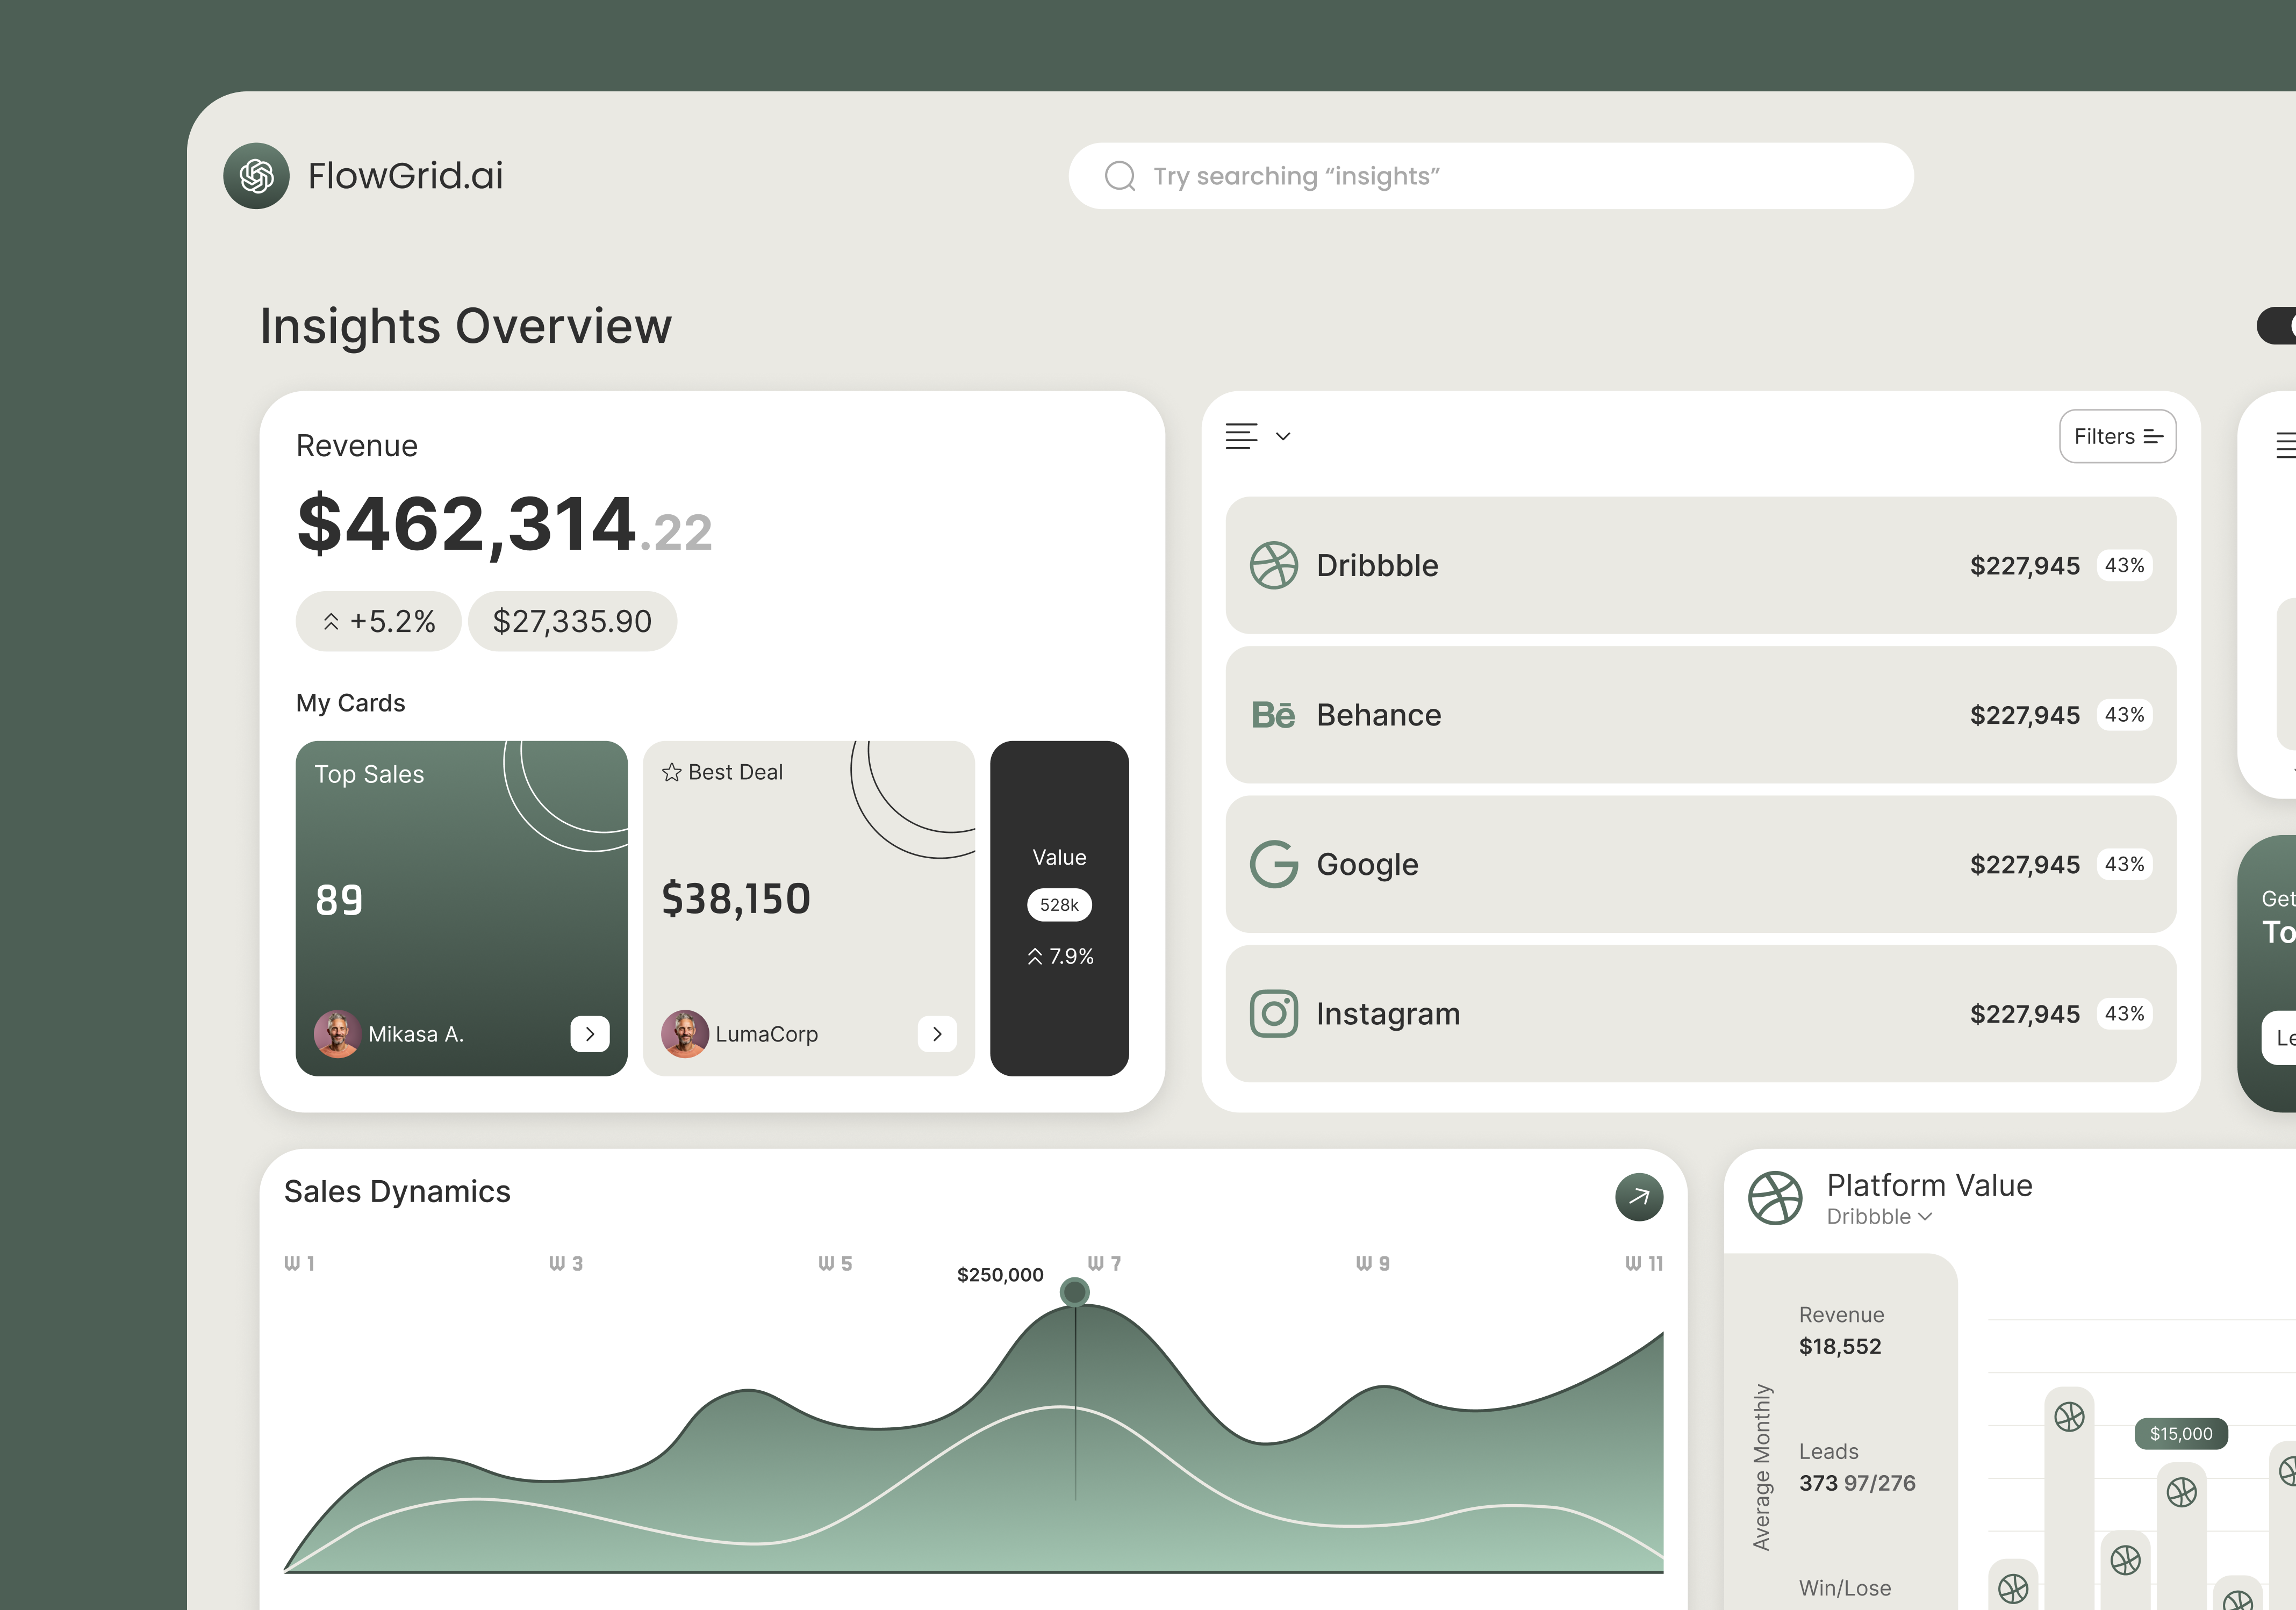This screenshot has height=1610, width=2296.
Task: Click the FlowGrid.ai logo icon
Action: coord(256,176)
